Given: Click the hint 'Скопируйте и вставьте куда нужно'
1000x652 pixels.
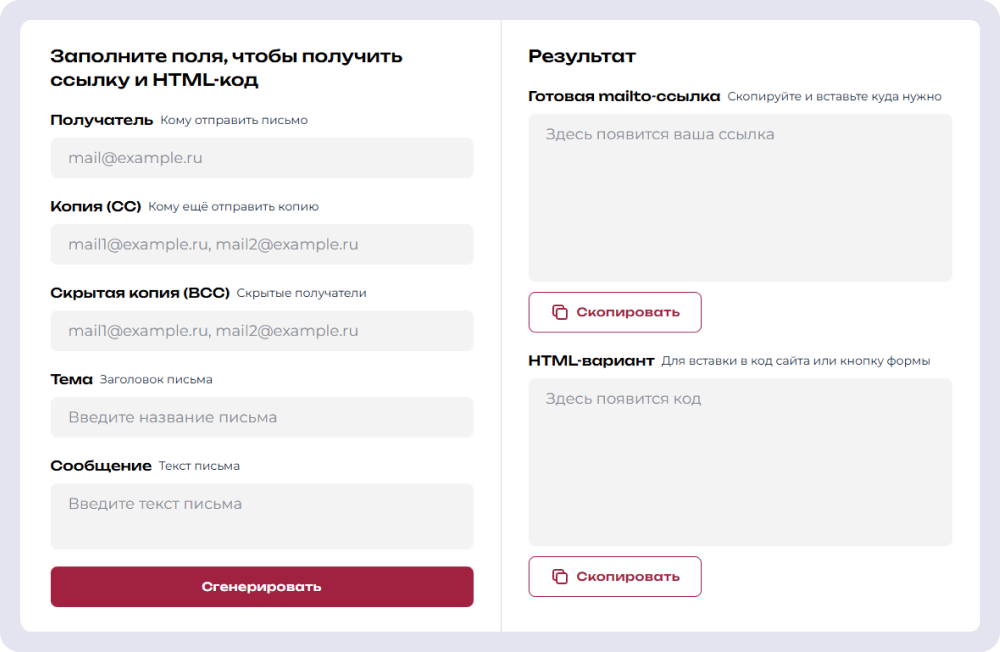Looking at the screenshot, I should pos(834,97).
